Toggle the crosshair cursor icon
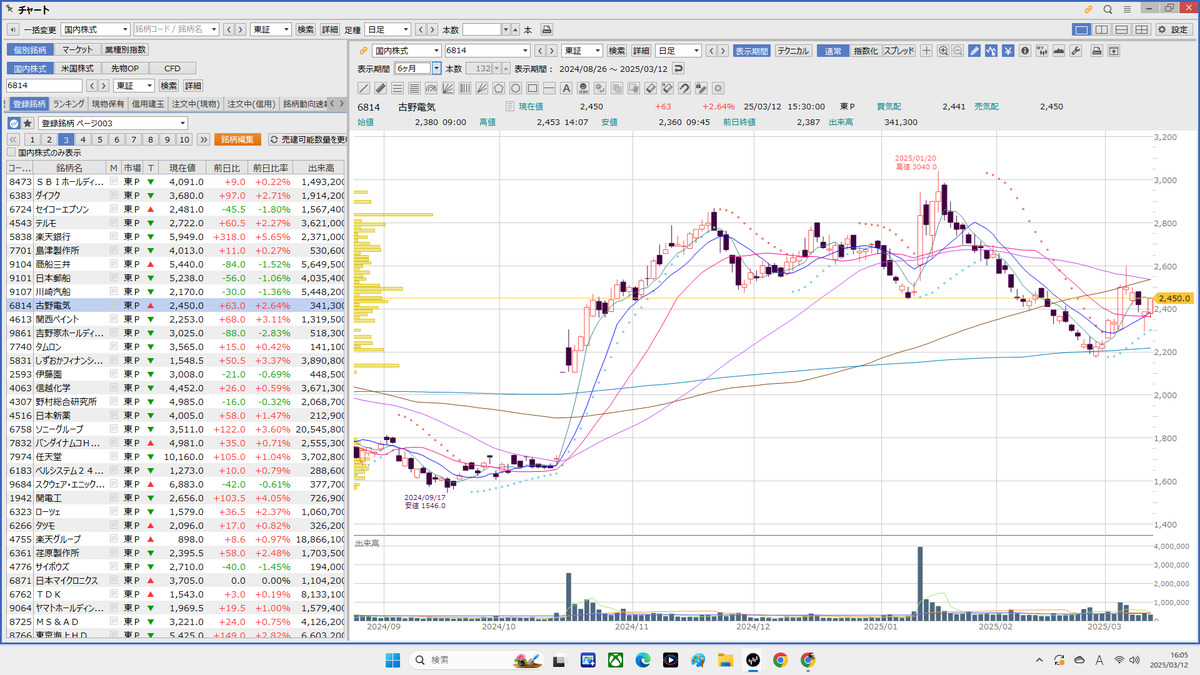 (x=926, y=51)
